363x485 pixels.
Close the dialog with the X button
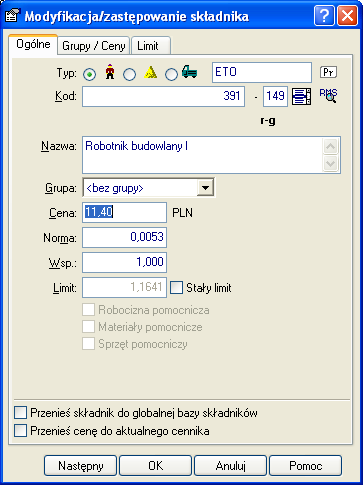(347, 16)
